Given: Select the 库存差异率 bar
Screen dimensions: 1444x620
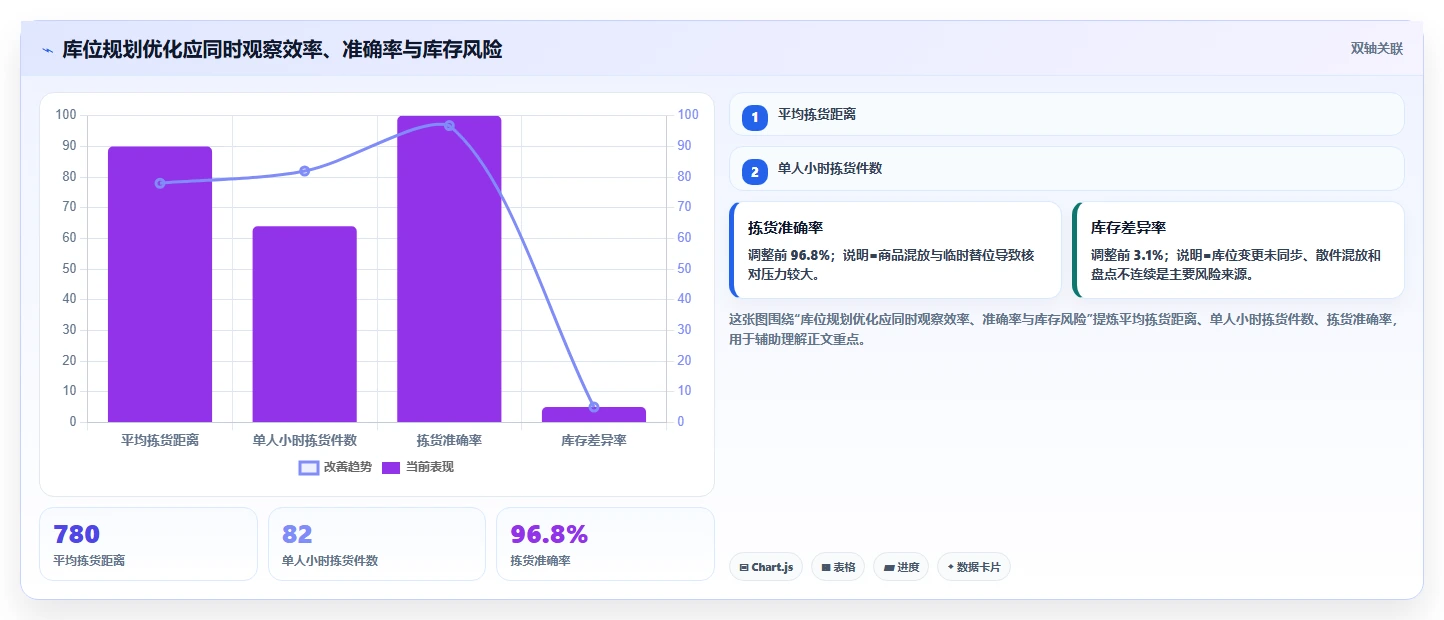Looking at the screenshot, I should pyautogui.click(x=594, y=414).
